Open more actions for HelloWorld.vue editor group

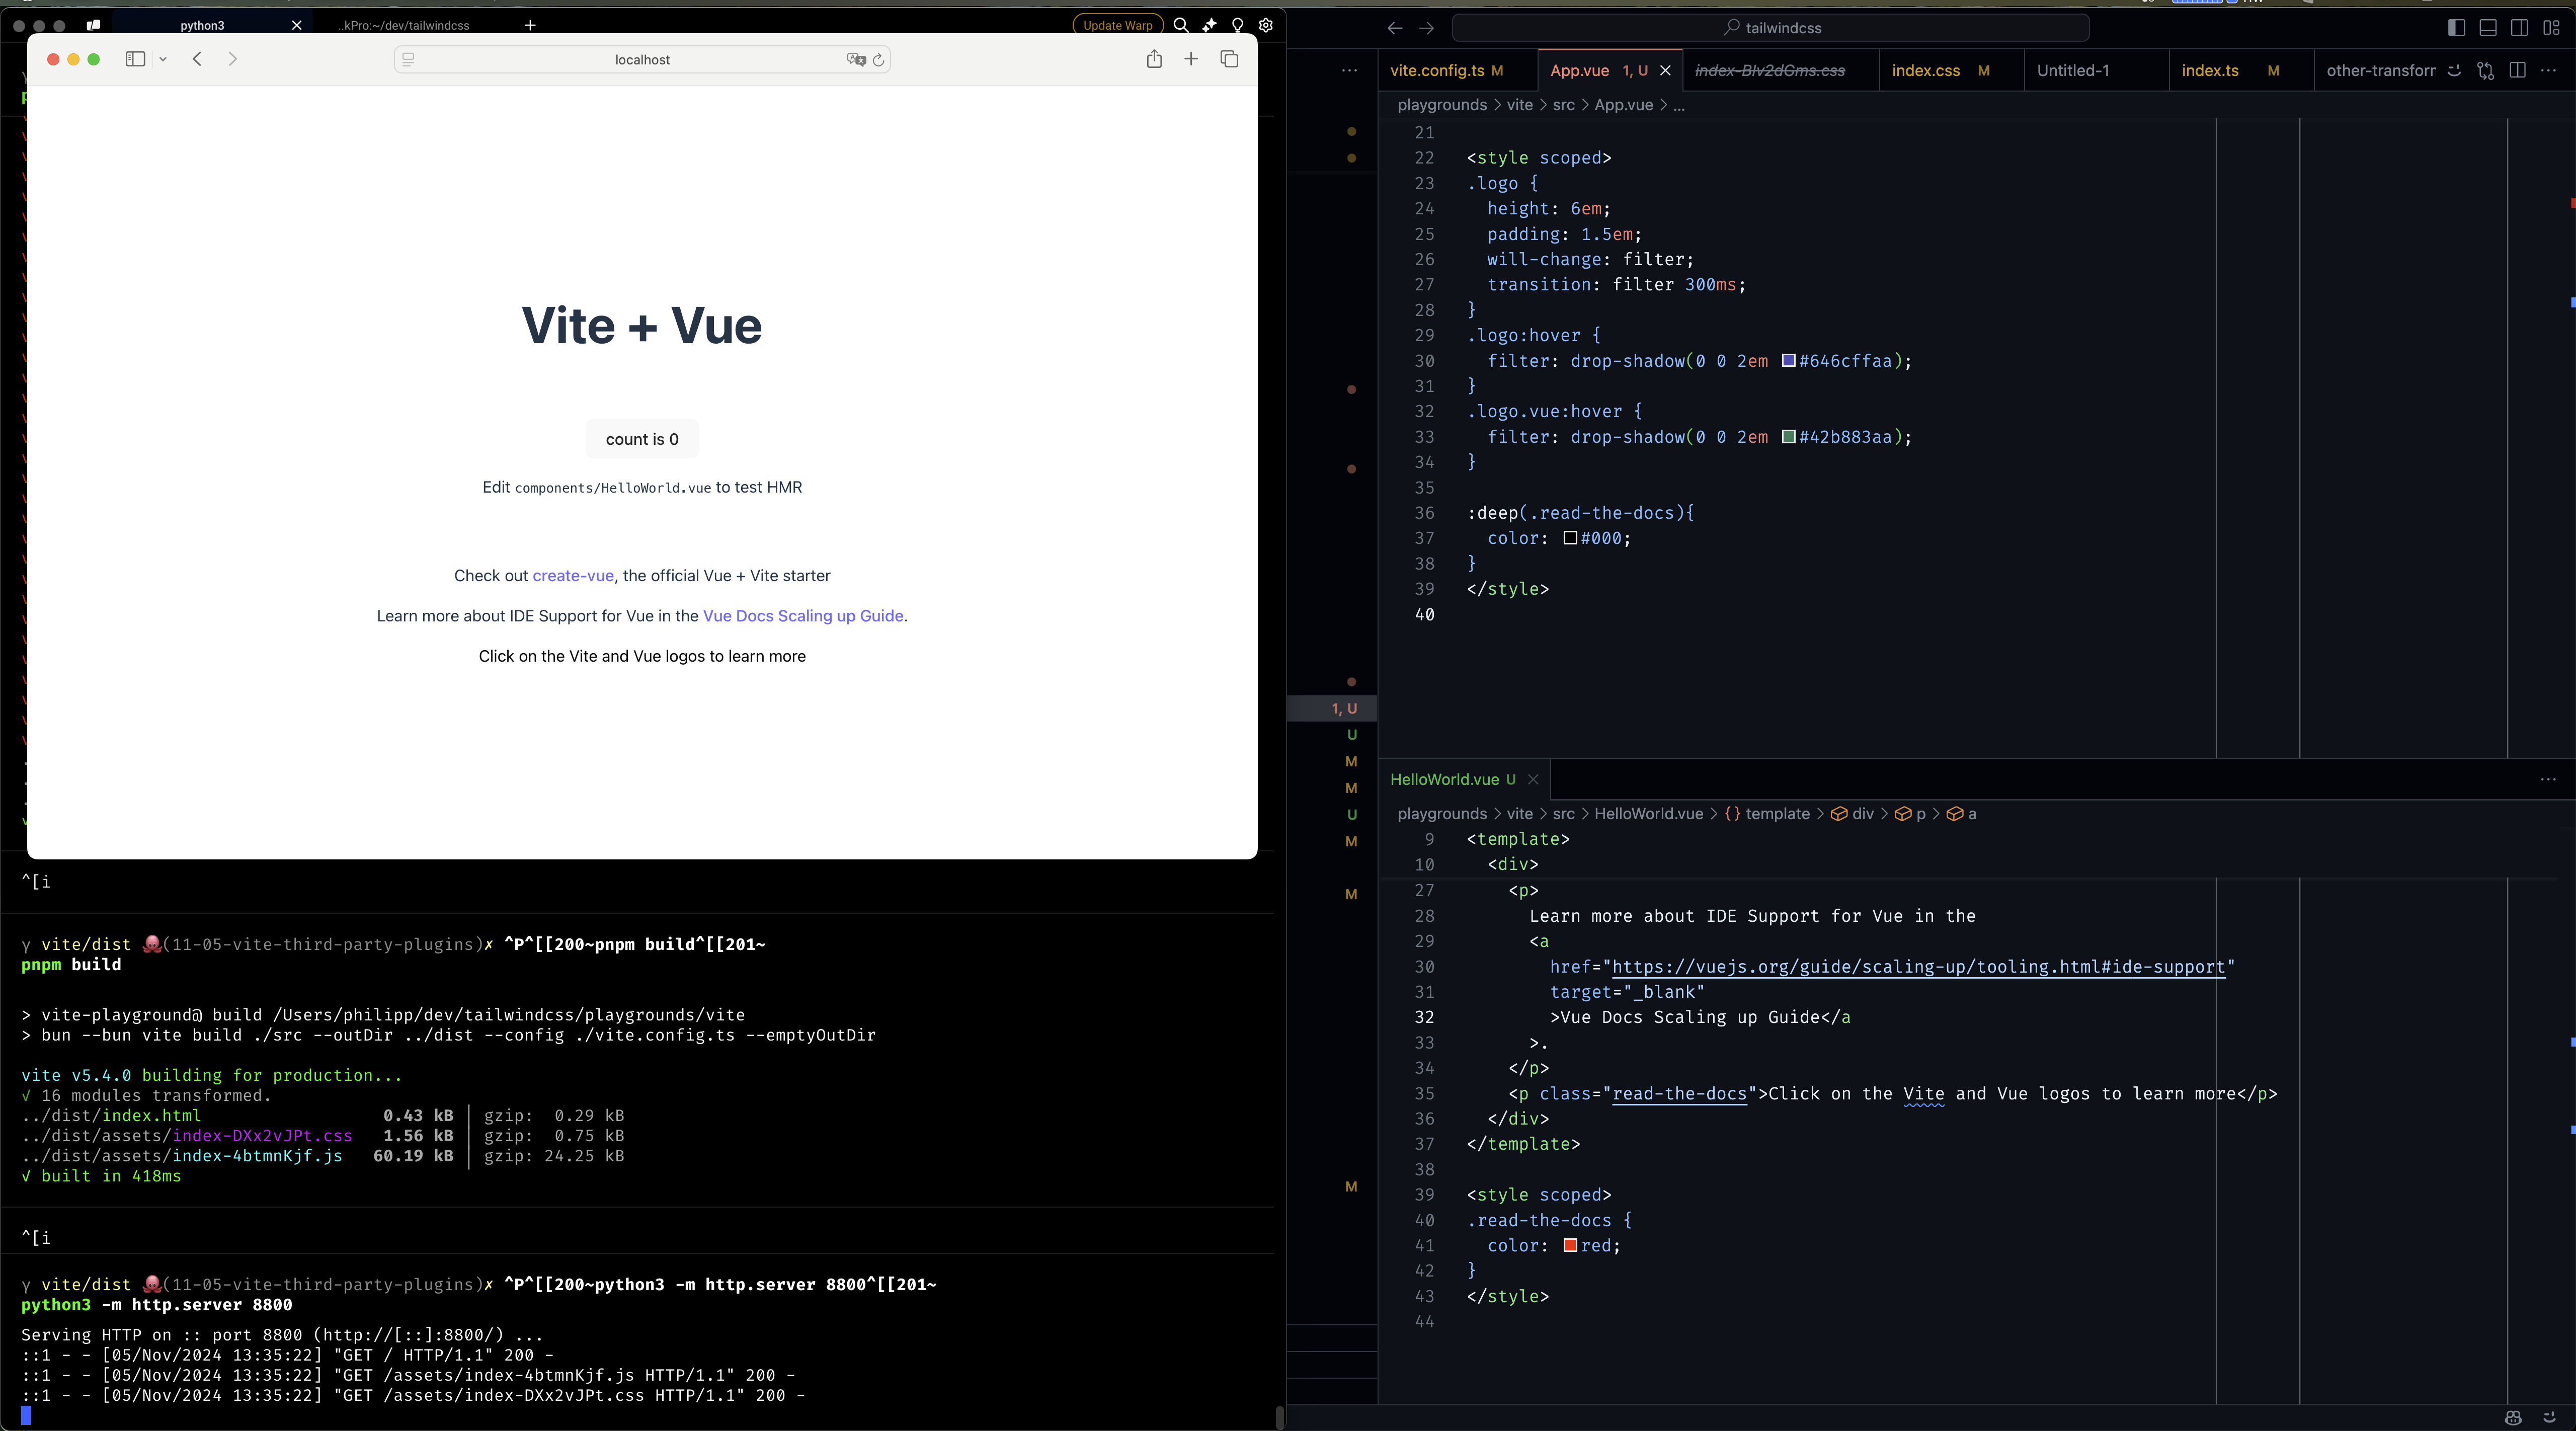[x=2548, y=779]
